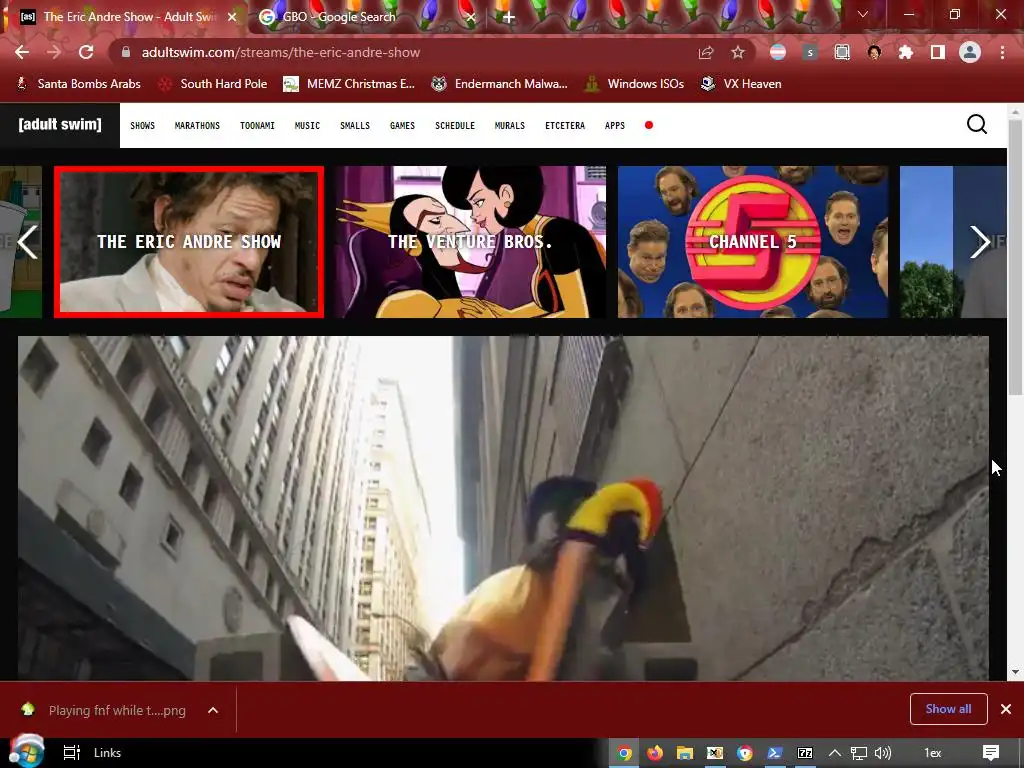Select The Venture Bros. stream thumbnail
This screenshot has height=768, width=1024.
[x=471, y=242]
